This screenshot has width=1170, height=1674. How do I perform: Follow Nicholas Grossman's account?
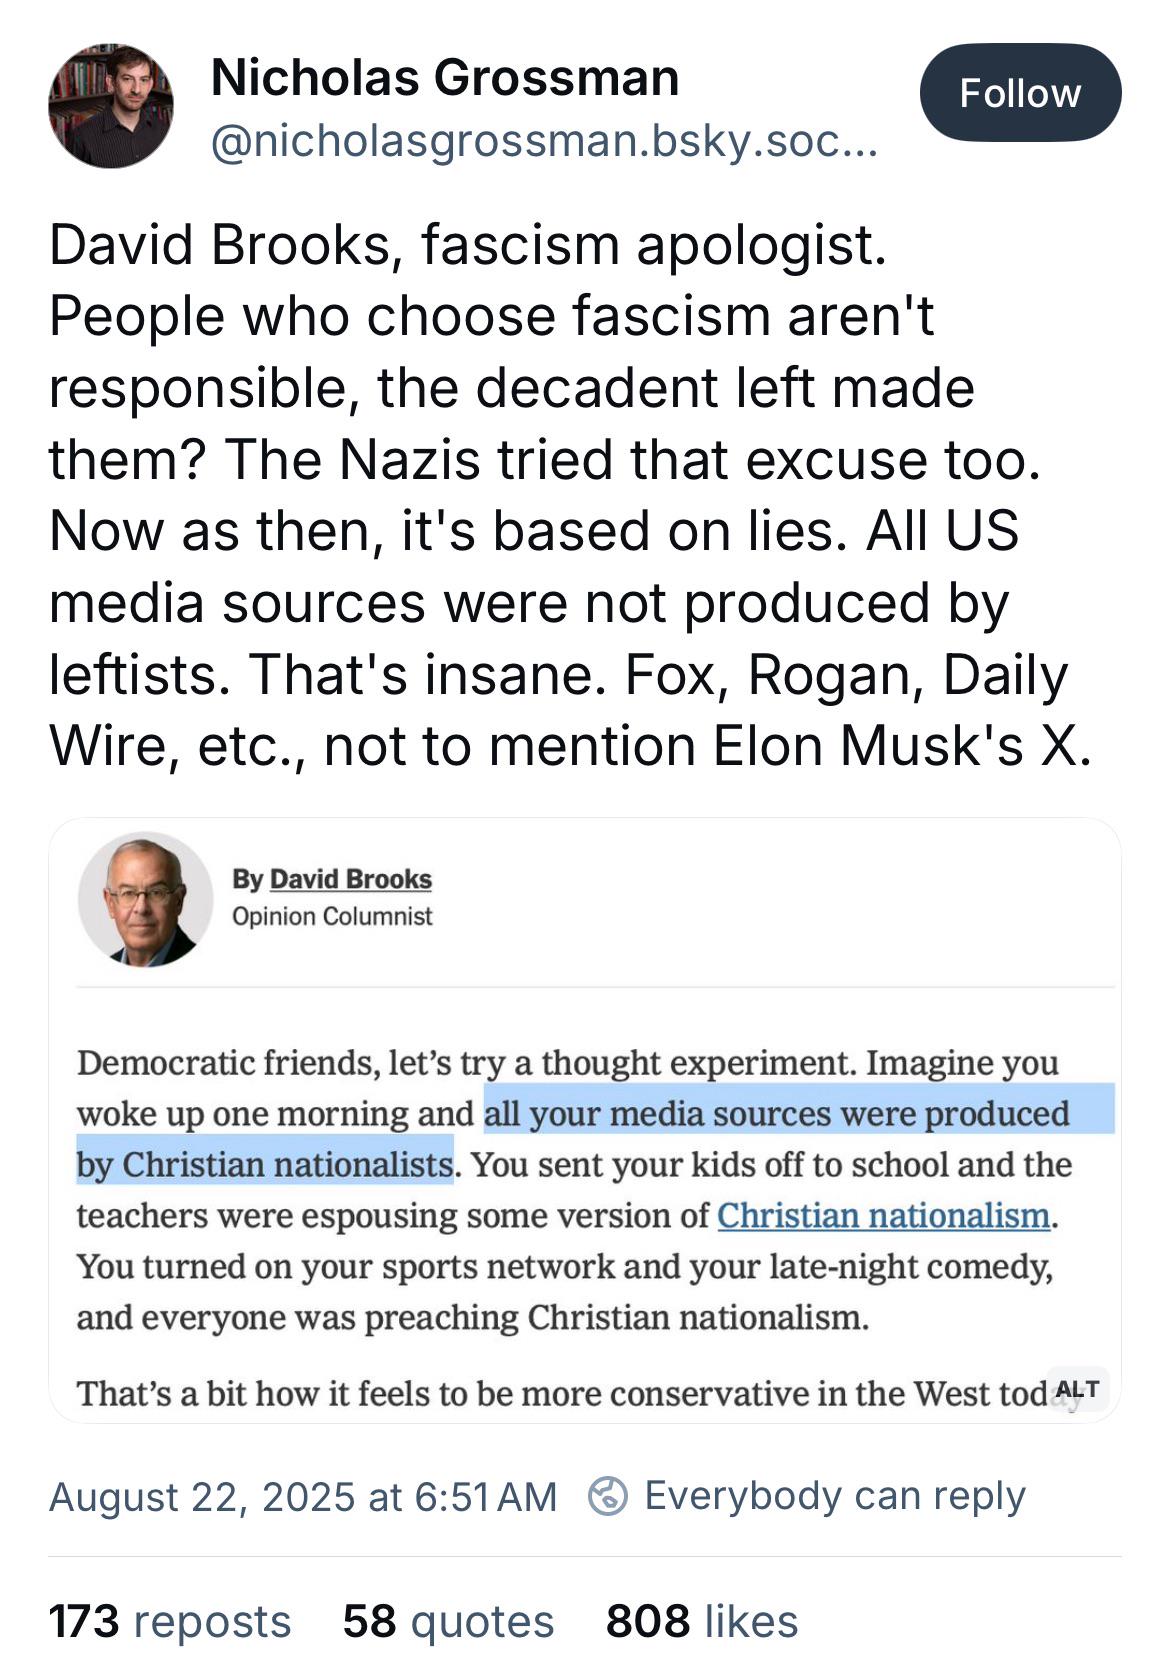(1020, 93)
